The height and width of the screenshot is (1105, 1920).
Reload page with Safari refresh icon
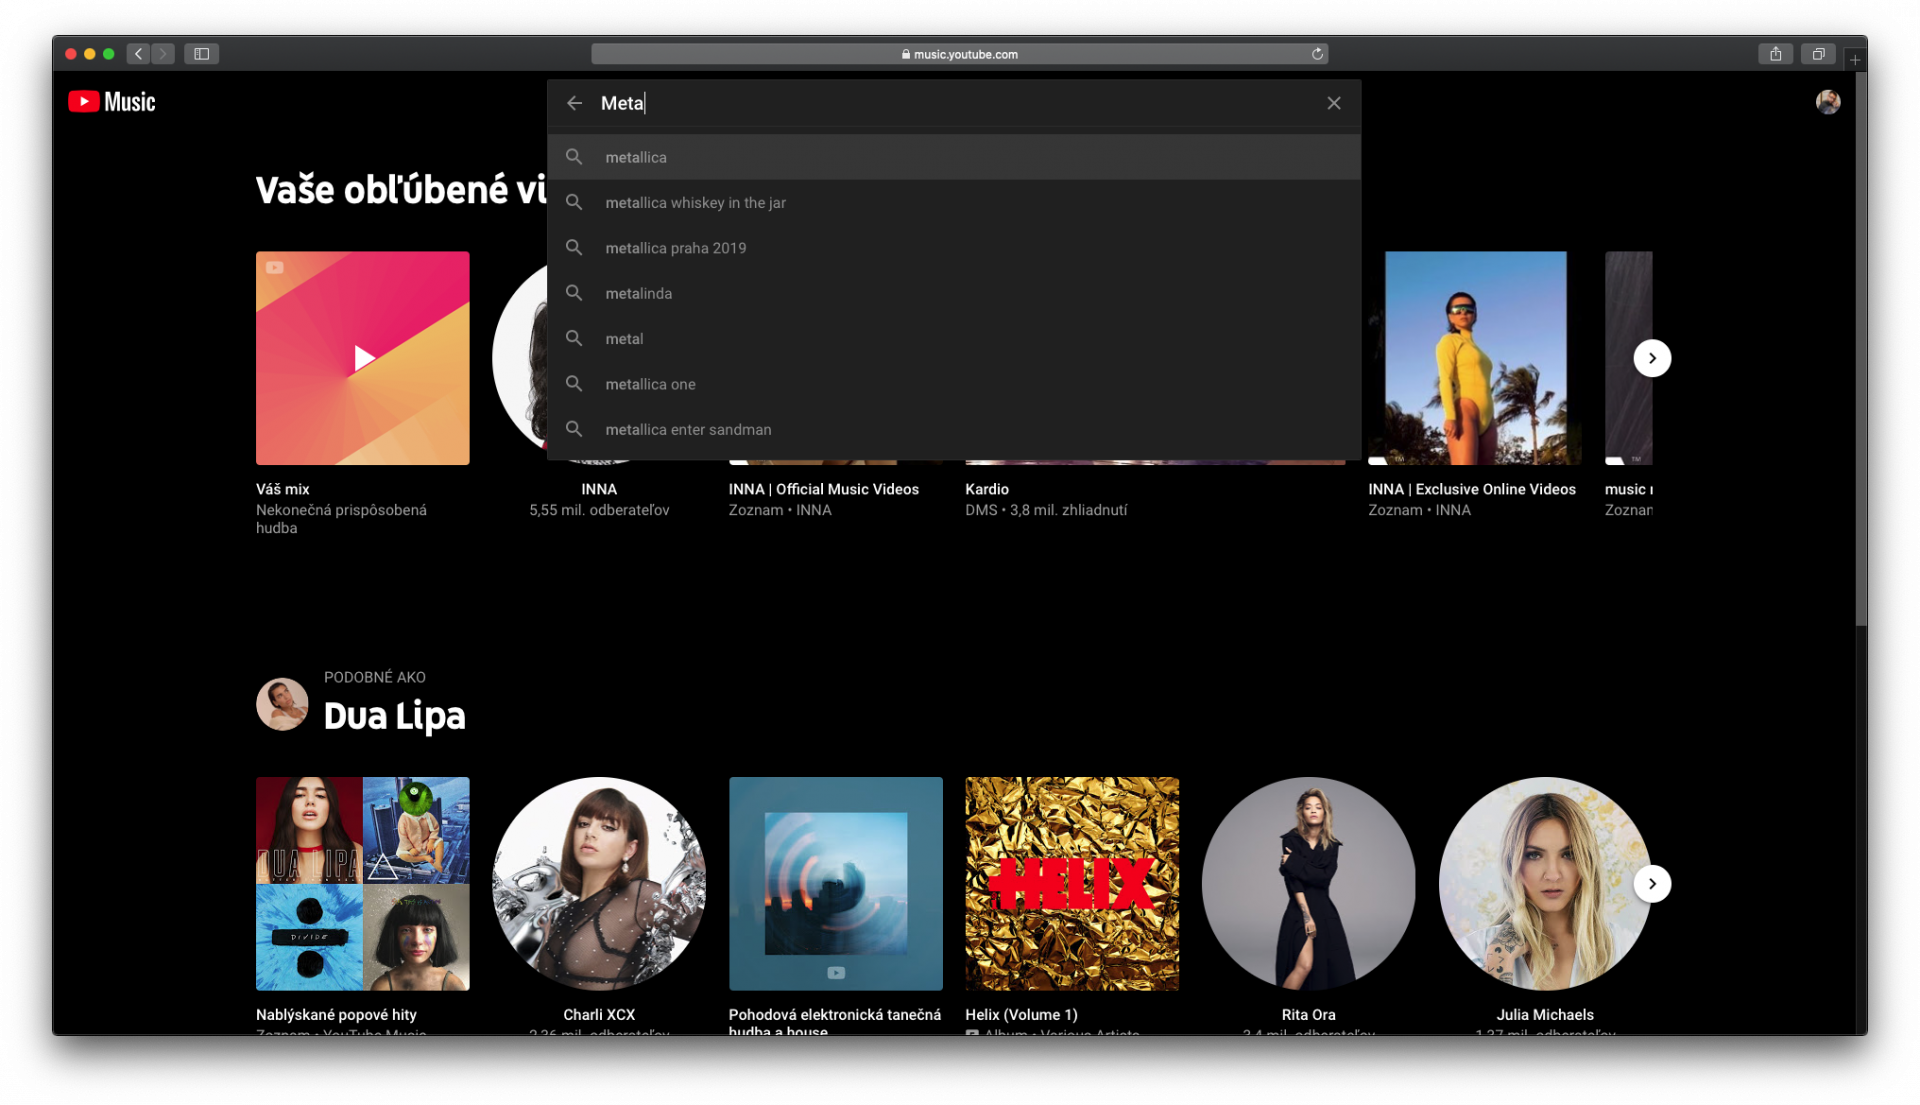click(1318, 54)
